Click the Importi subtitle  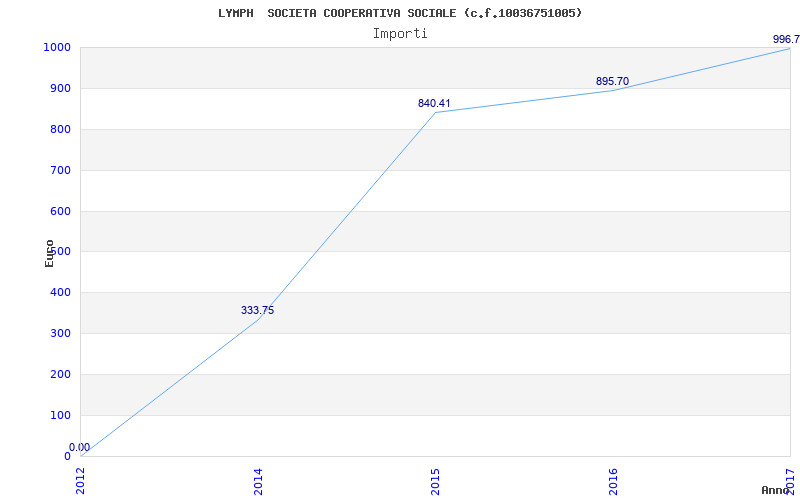pyautogui.click(x=400, y=33)
